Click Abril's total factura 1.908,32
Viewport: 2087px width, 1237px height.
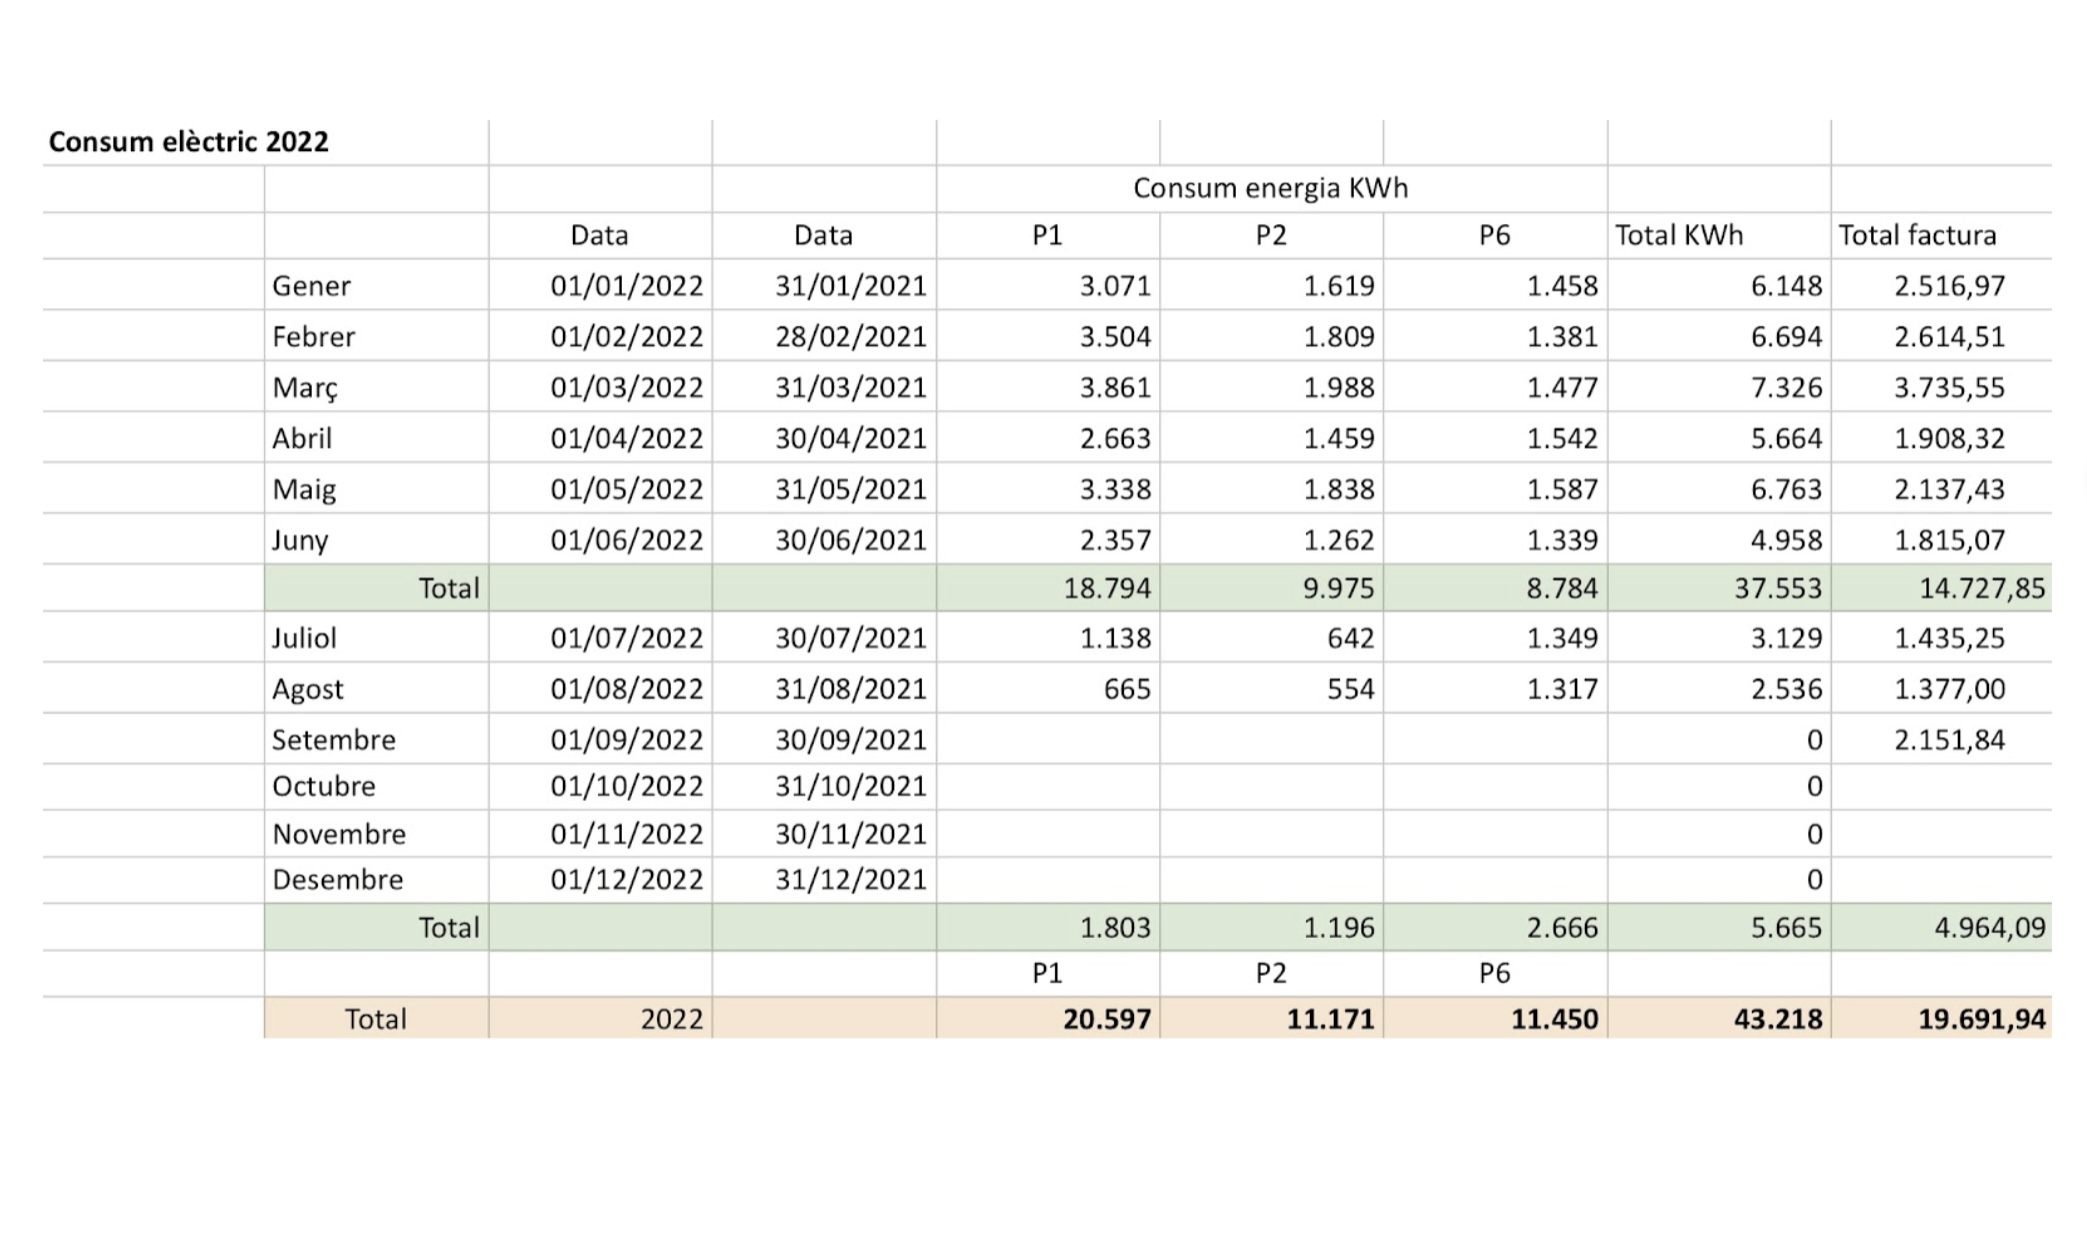pyautogui.click(x=1949, y=439)
